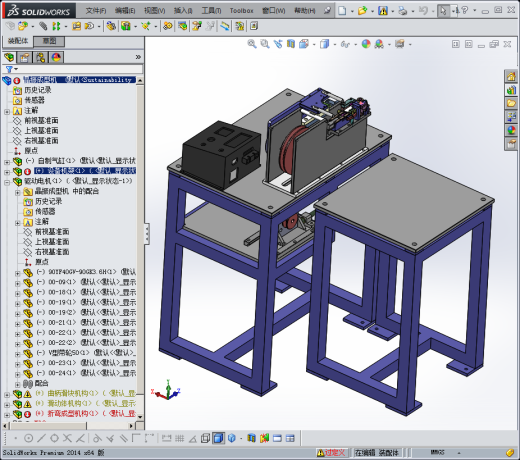The height and width of the screenshot is (460, 520).
Task: Collapse the 驱动电机<1> tree node
Action: [x=7, y=182]
